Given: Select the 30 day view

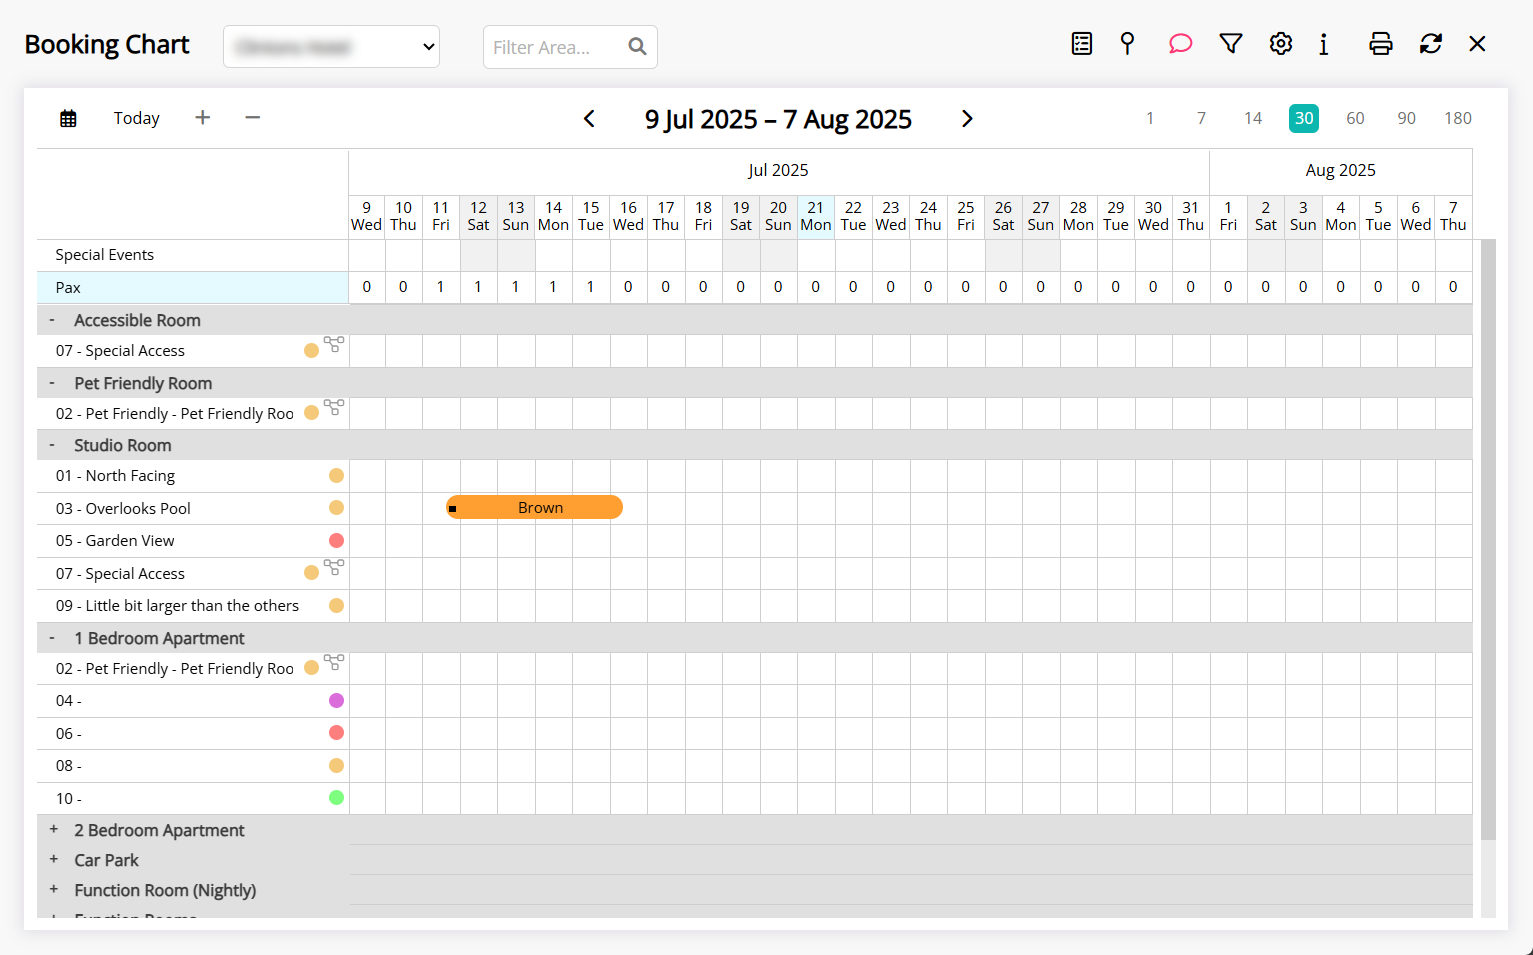Looking at the screenshot, I should tap(1304, 118).
